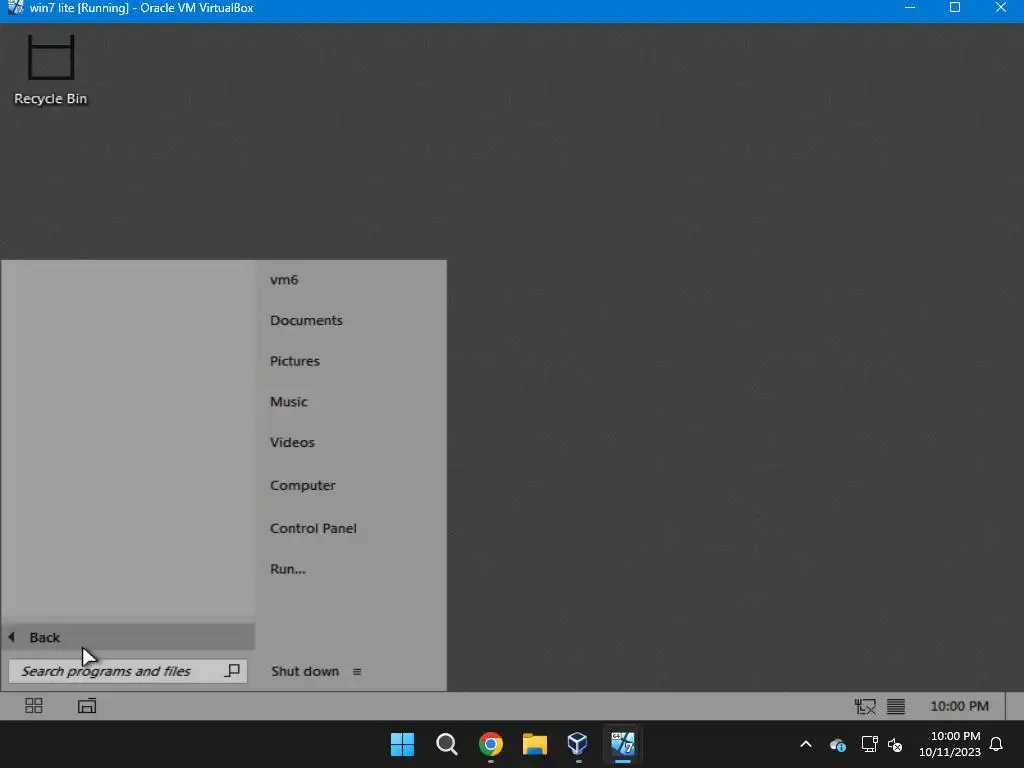Close the VirtualBox window
This screenshot has width=1024, height=768.
[x=1000, y=8]
